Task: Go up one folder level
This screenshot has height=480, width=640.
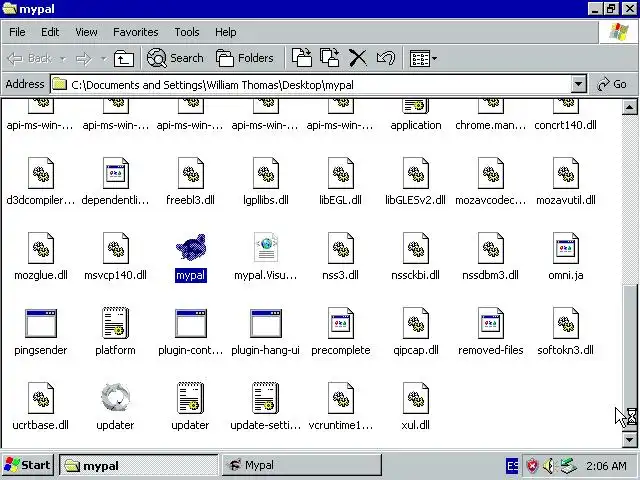Action: (x=124, y=58)
